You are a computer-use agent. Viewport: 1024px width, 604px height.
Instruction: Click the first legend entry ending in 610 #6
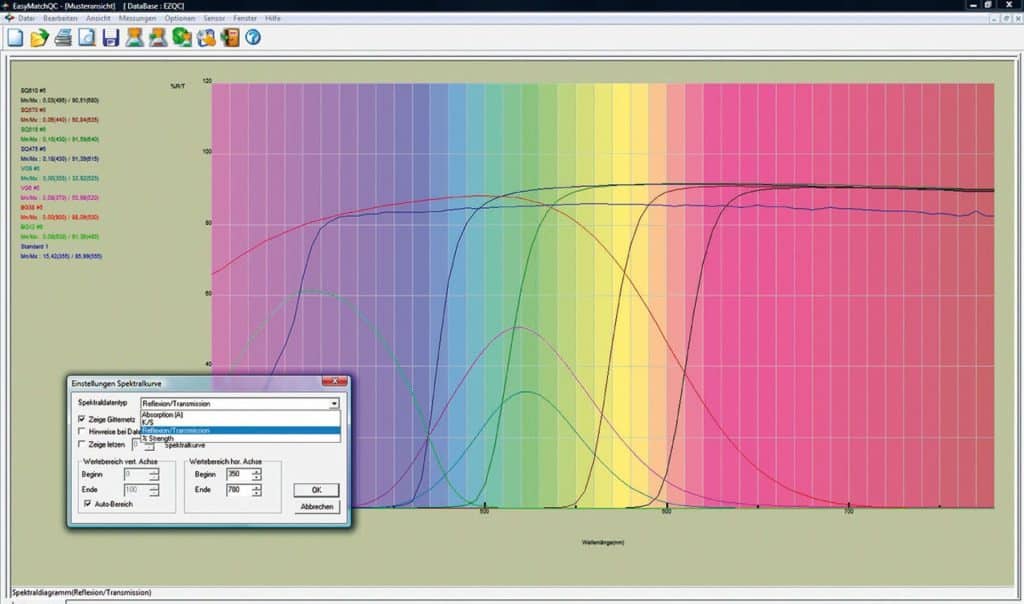(33, 91)
